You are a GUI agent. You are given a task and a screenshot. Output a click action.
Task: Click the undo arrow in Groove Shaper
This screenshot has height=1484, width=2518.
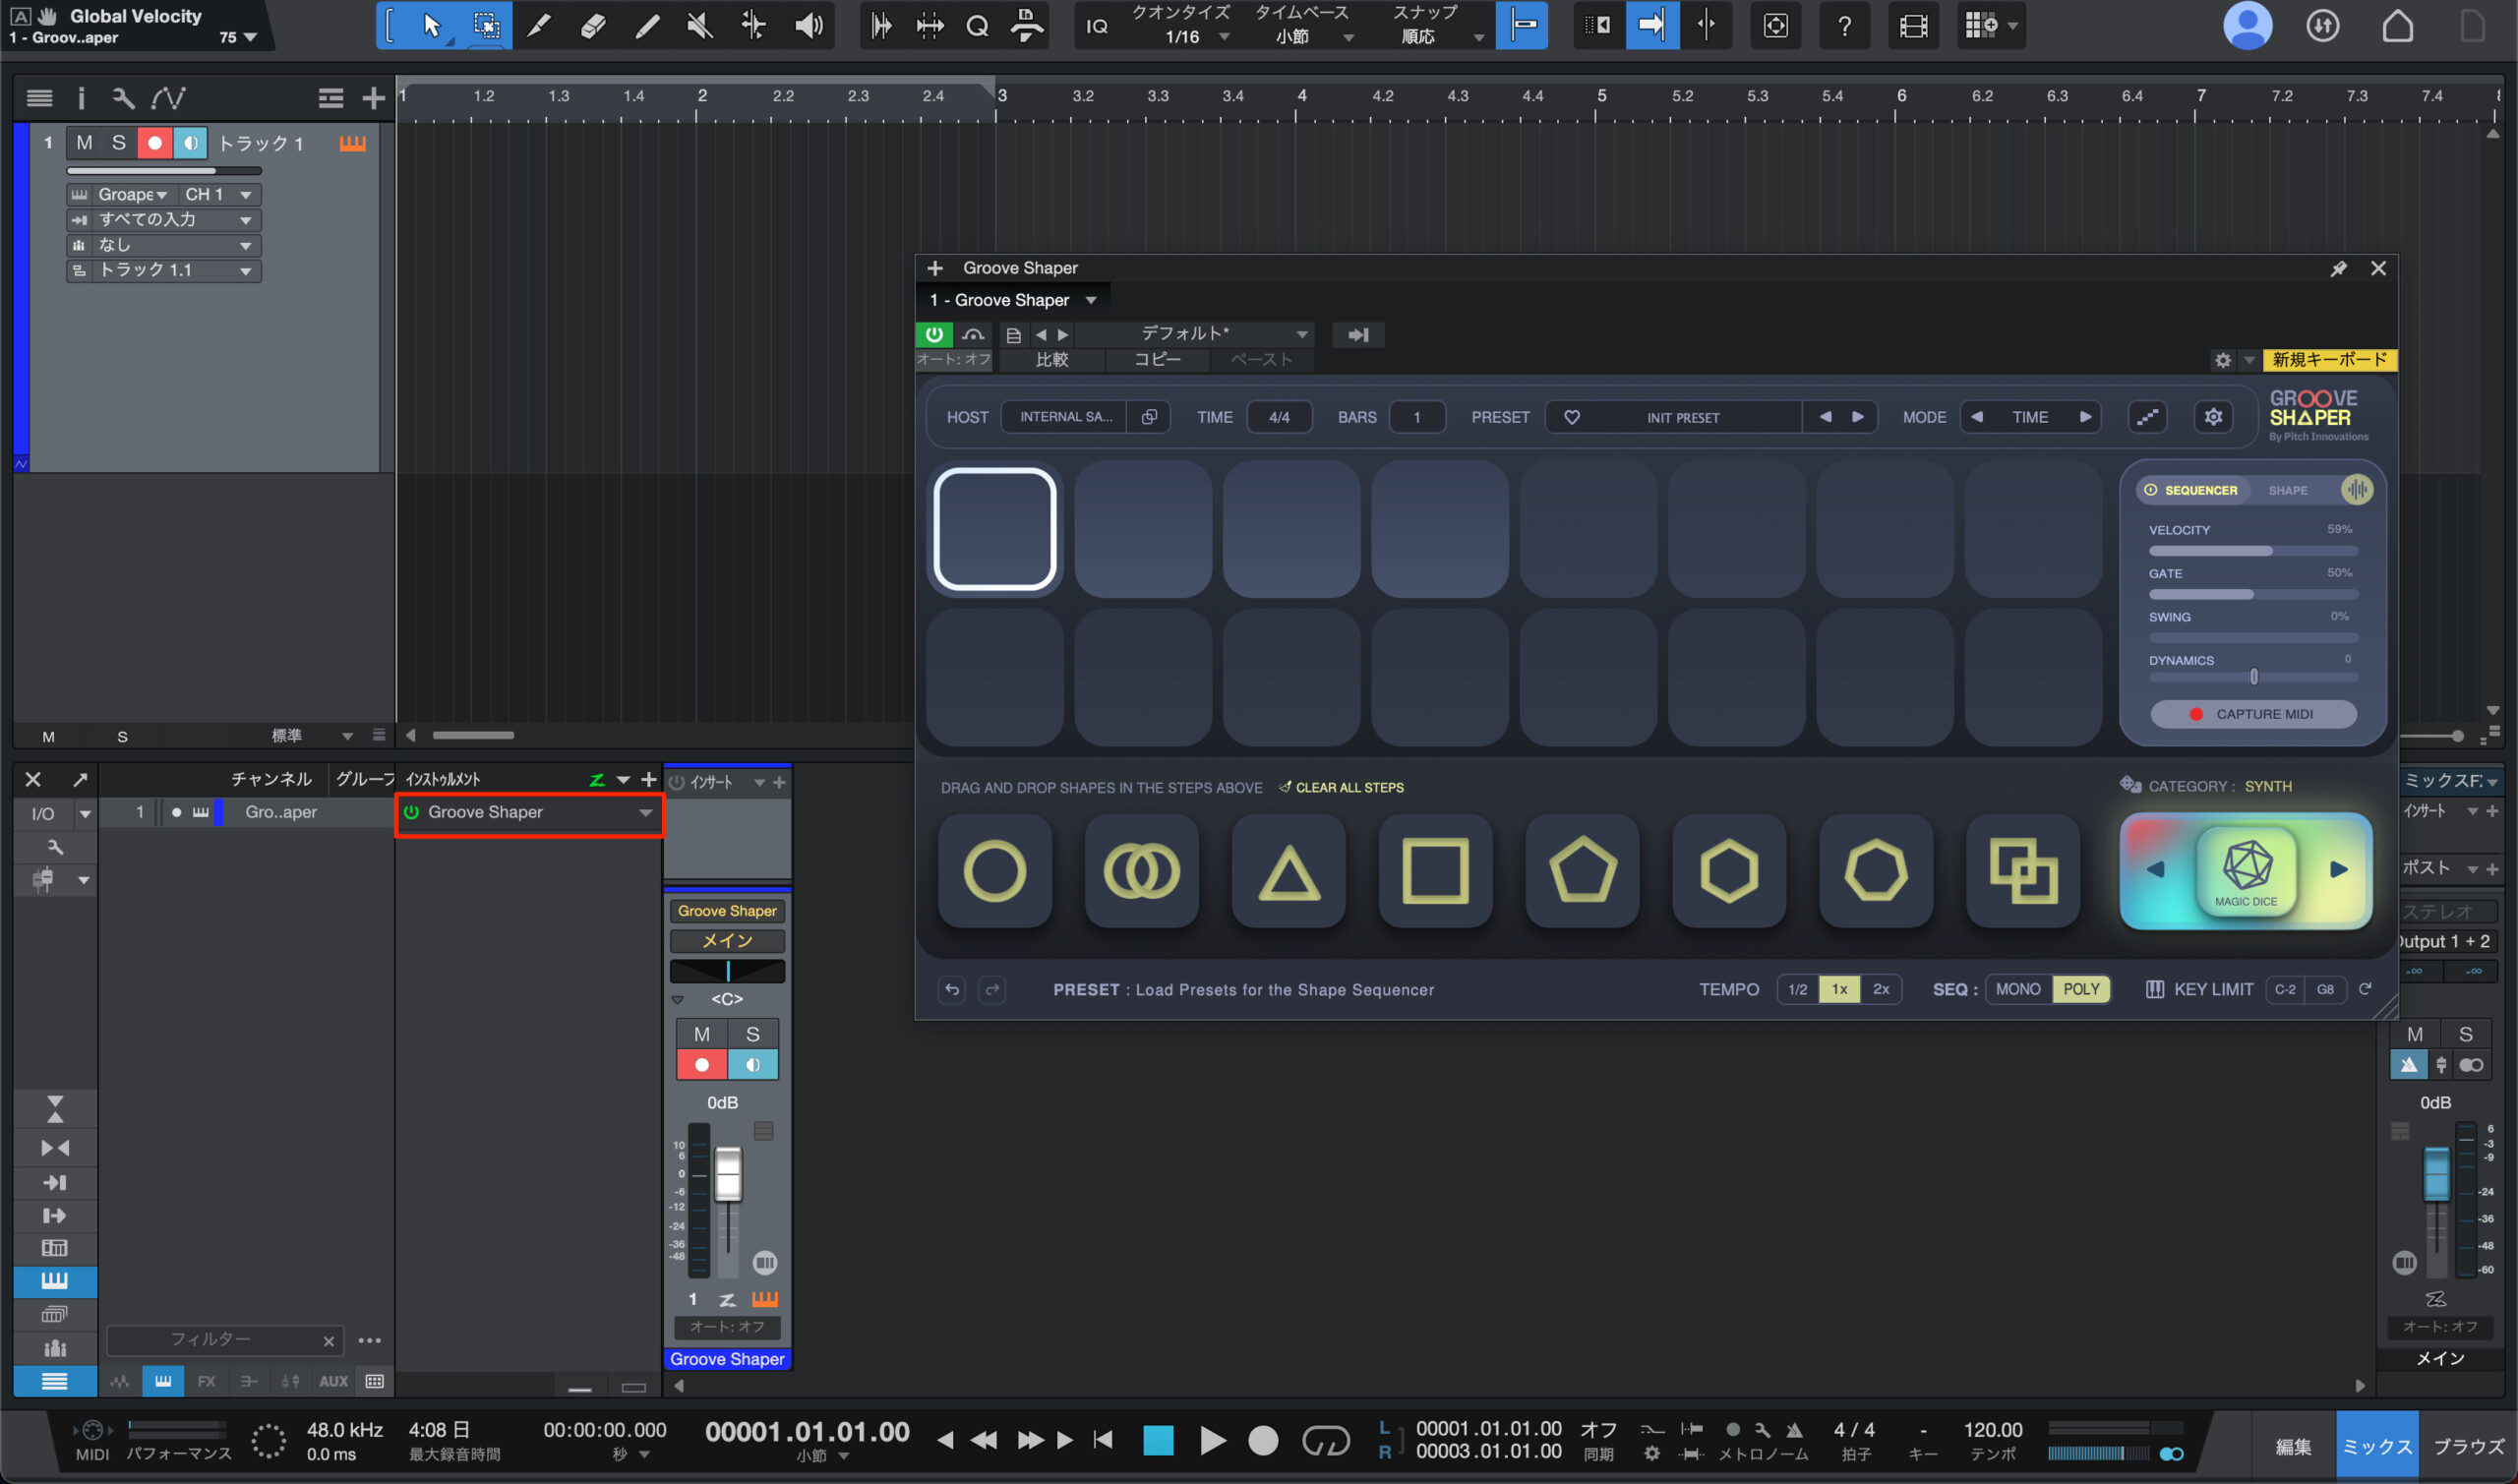(952, 989)
